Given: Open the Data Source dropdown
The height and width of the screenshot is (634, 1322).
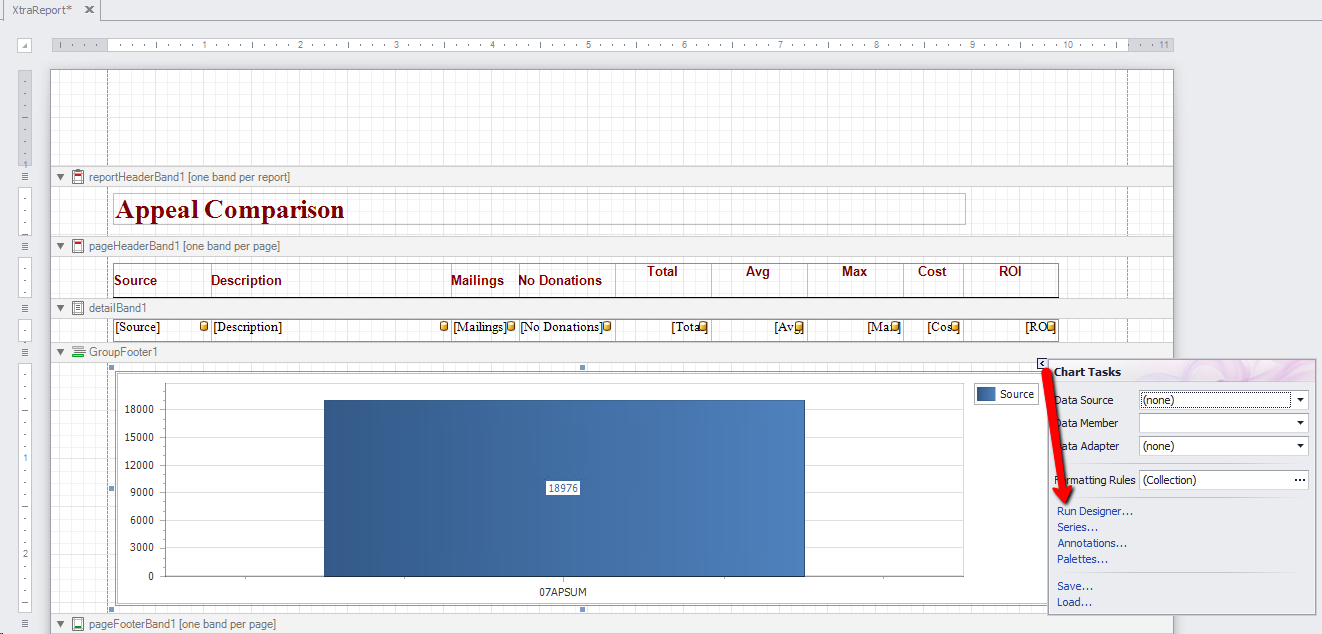Looking at the screenshot, I should point(1301,400).
